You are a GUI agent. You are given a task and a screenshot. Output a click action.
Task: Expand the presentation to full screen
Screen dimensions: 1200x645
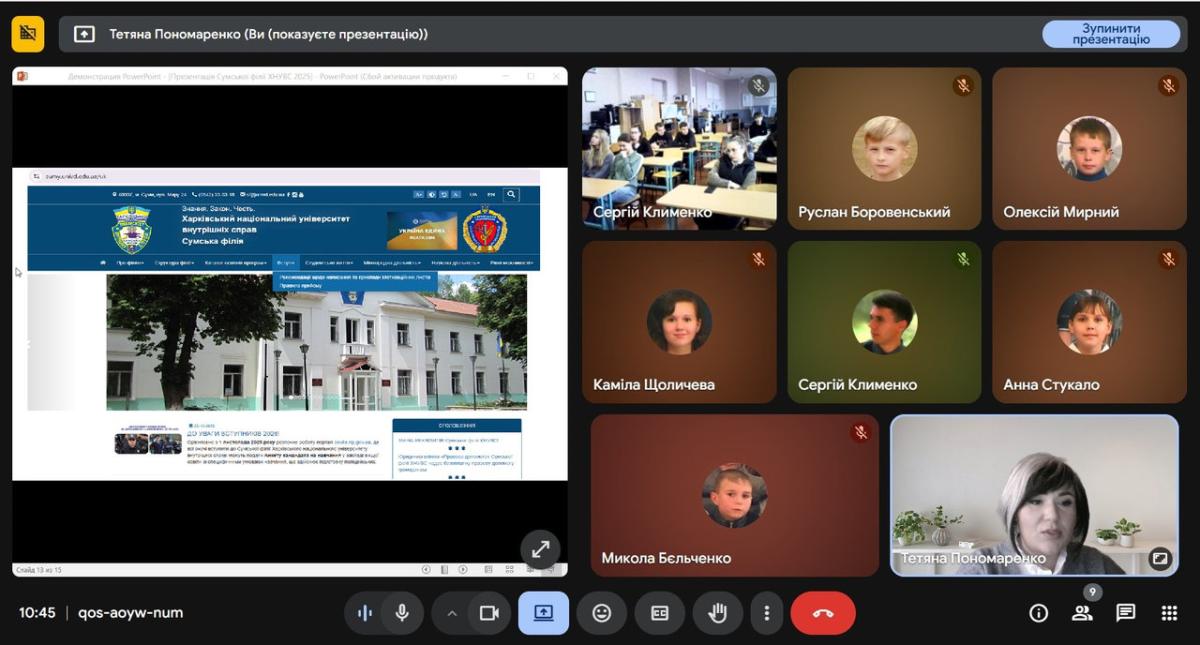(x=540, y=549)
